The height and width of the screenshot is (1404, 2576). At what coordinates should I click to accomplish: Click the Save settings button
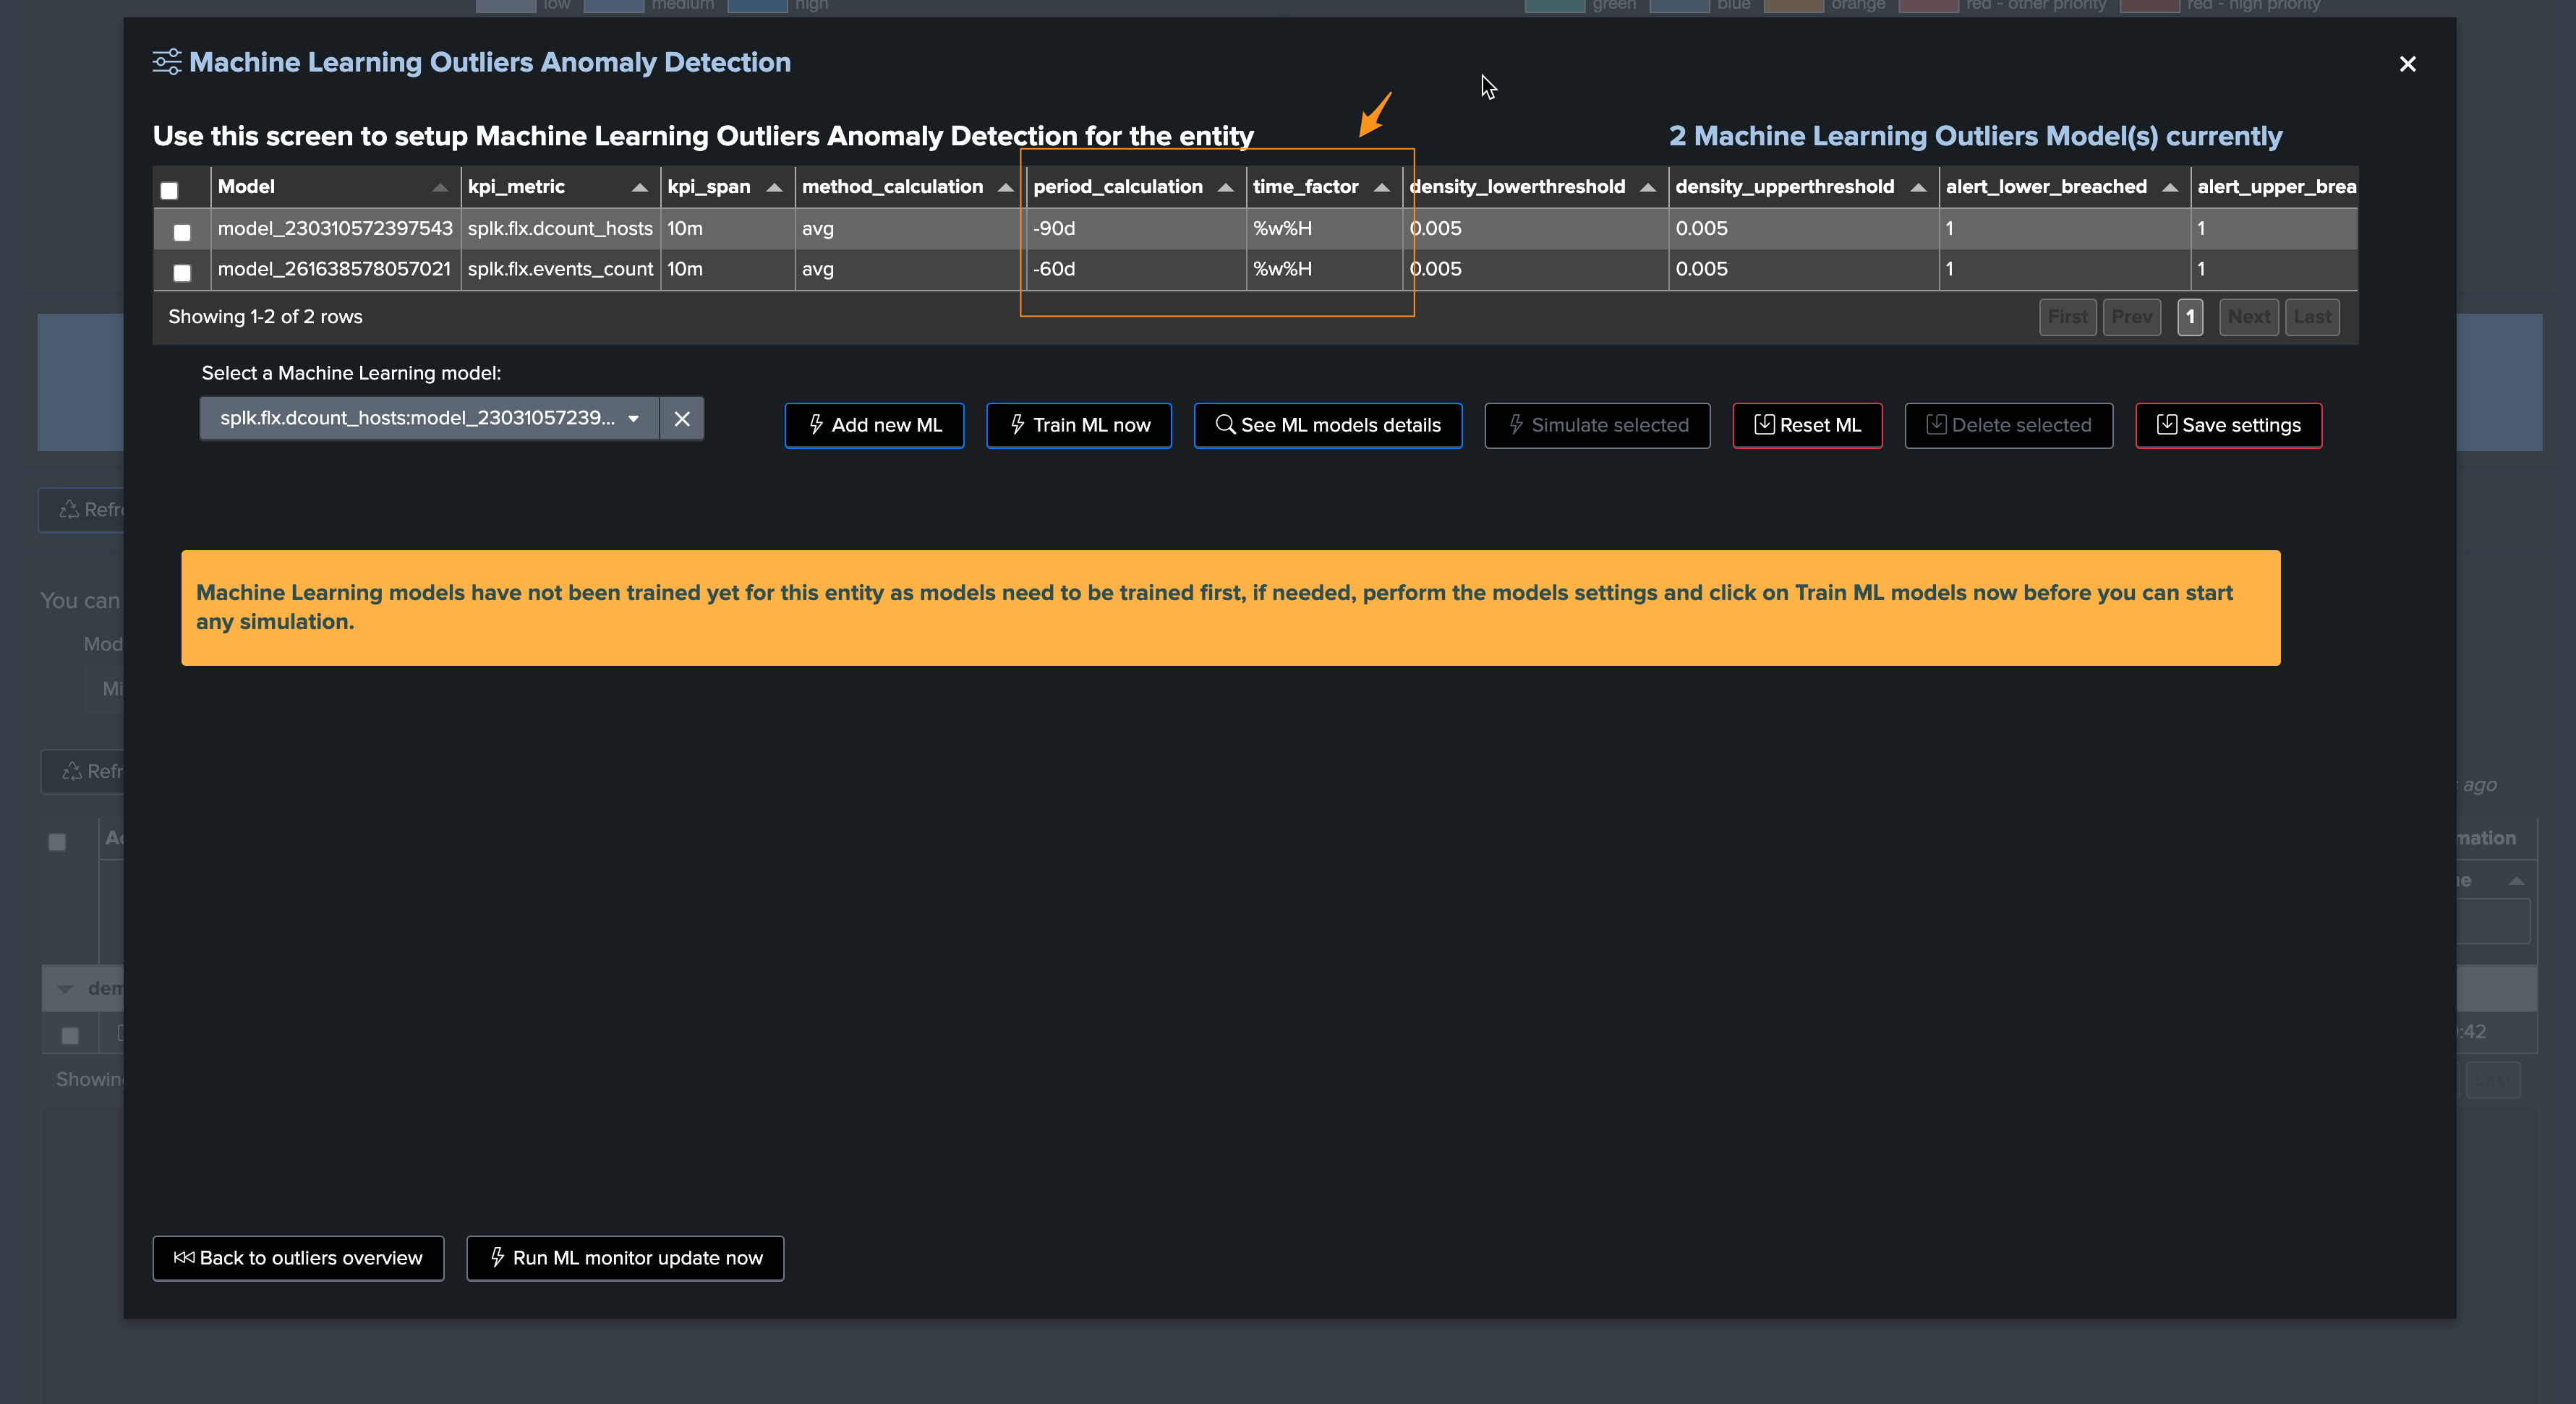point(2228,426)
